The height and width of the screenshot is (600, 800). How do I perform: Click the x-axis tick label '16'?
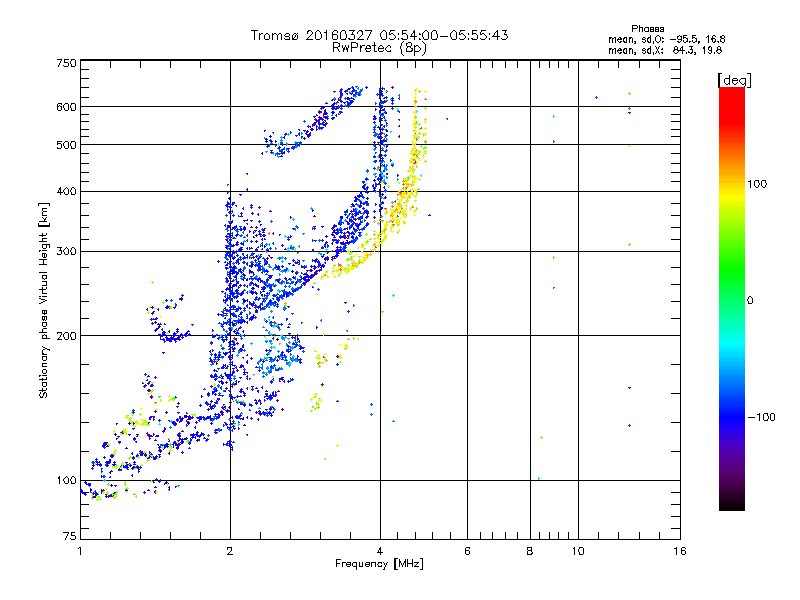tap(680, 551)
